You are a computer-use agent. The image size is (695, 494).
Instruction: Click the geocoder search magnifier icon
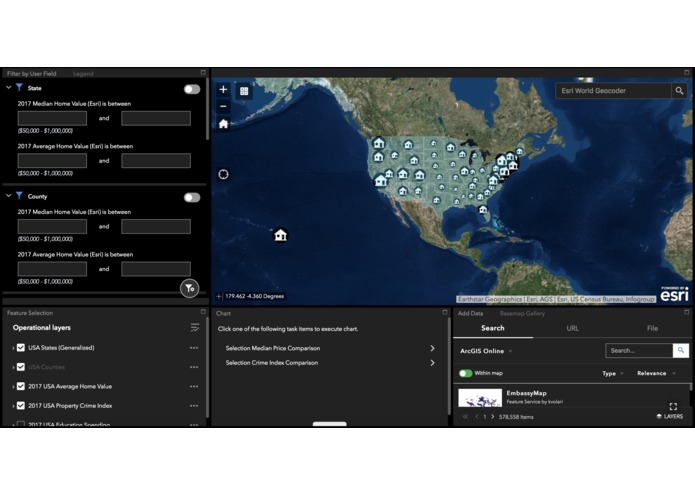pos(679,91)
